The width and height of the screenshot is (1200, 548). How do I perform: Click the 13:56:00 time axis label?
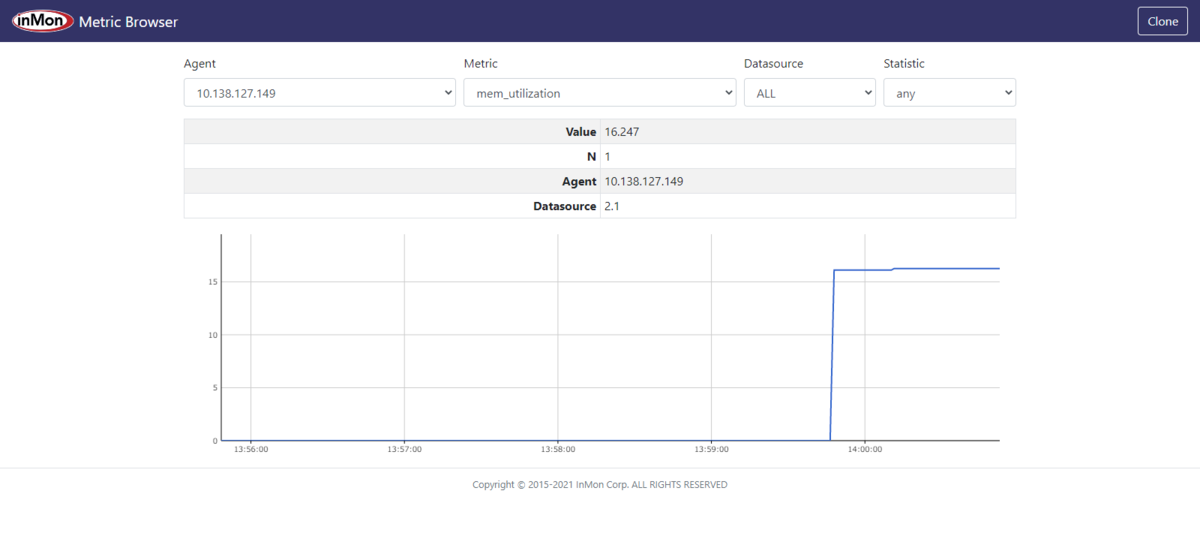pyautogui.click(x=251, y=450)
